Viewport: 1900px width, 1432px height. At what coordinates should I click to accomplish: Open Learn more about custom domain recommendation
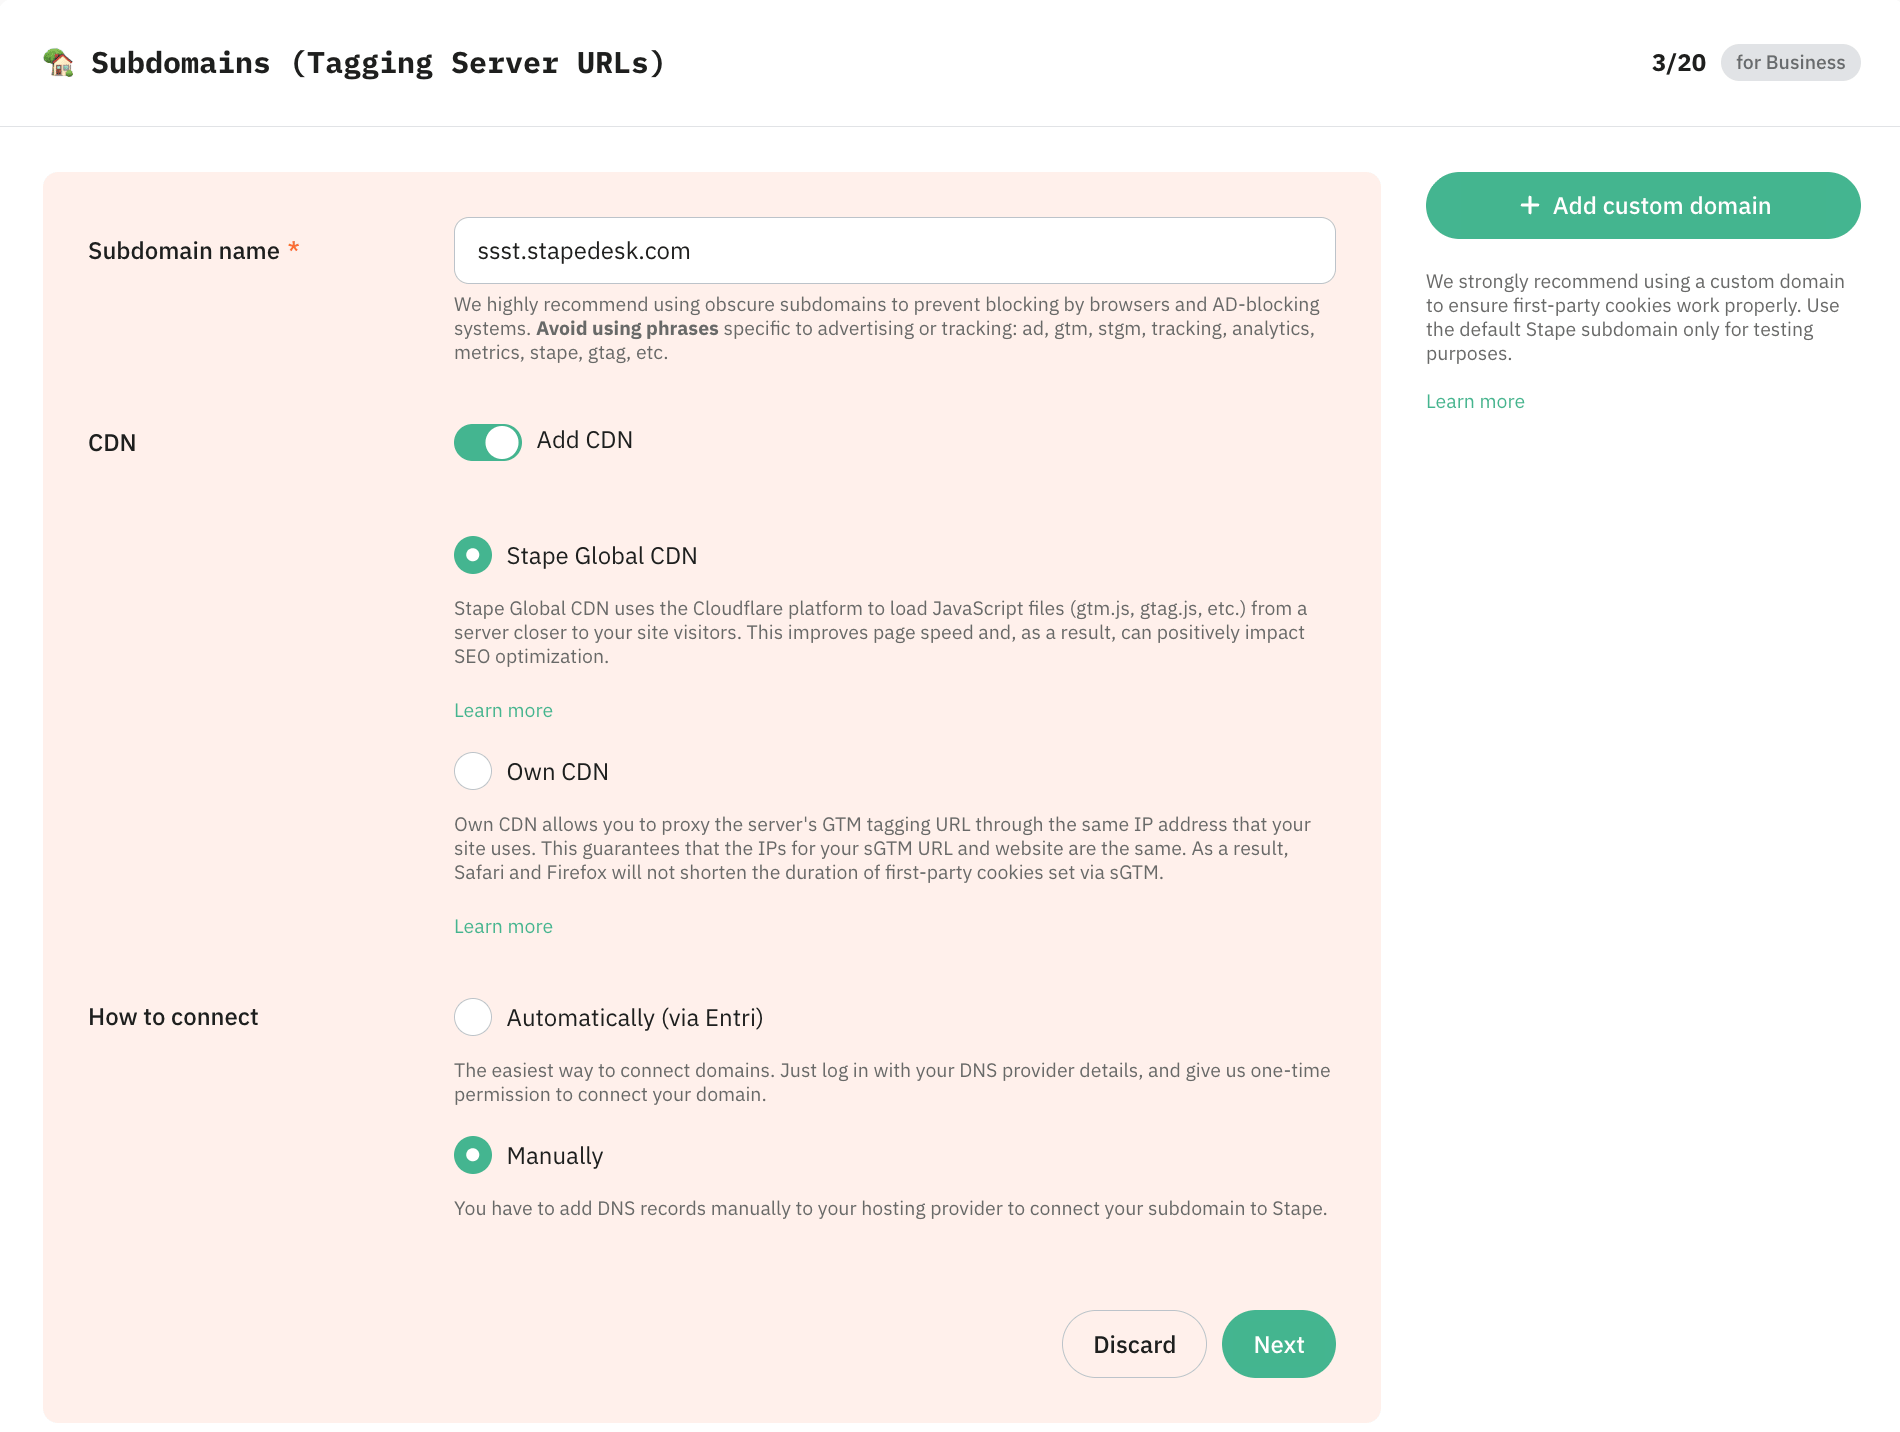(1475, 401)
